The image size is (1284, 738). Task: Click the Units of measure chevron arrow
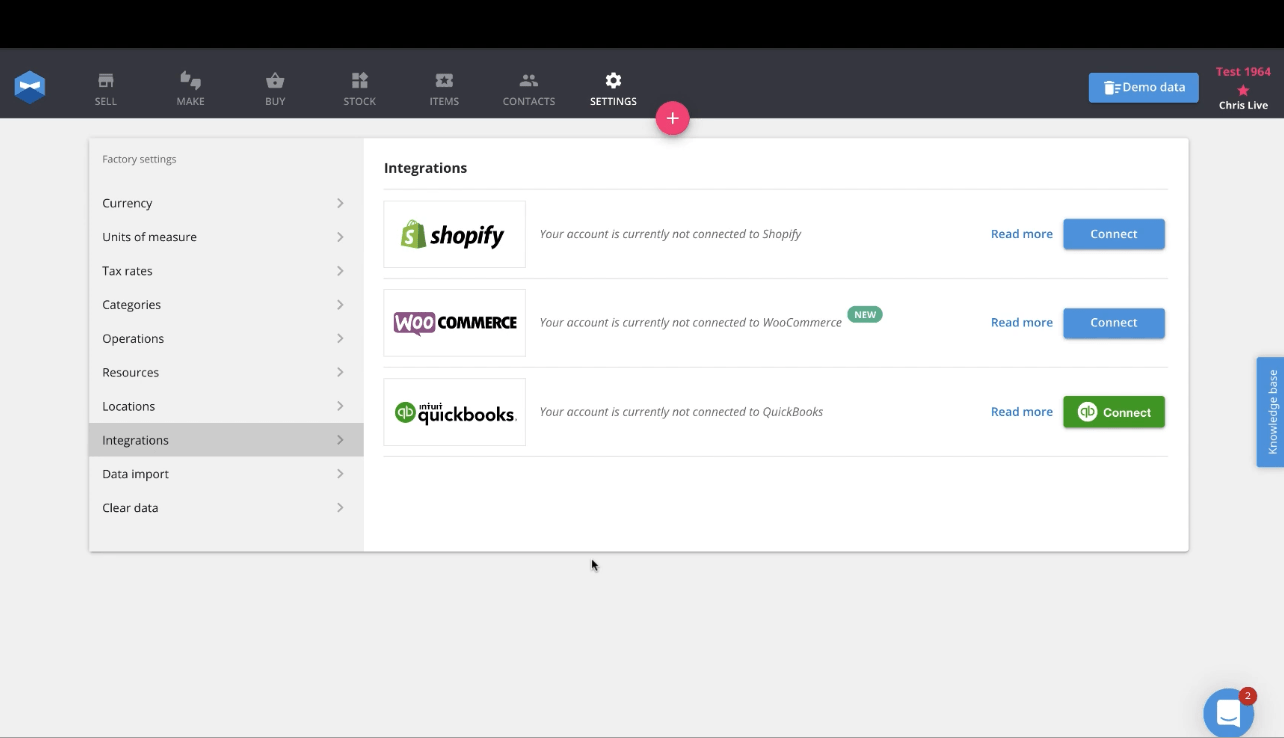[x=340, y=237]
